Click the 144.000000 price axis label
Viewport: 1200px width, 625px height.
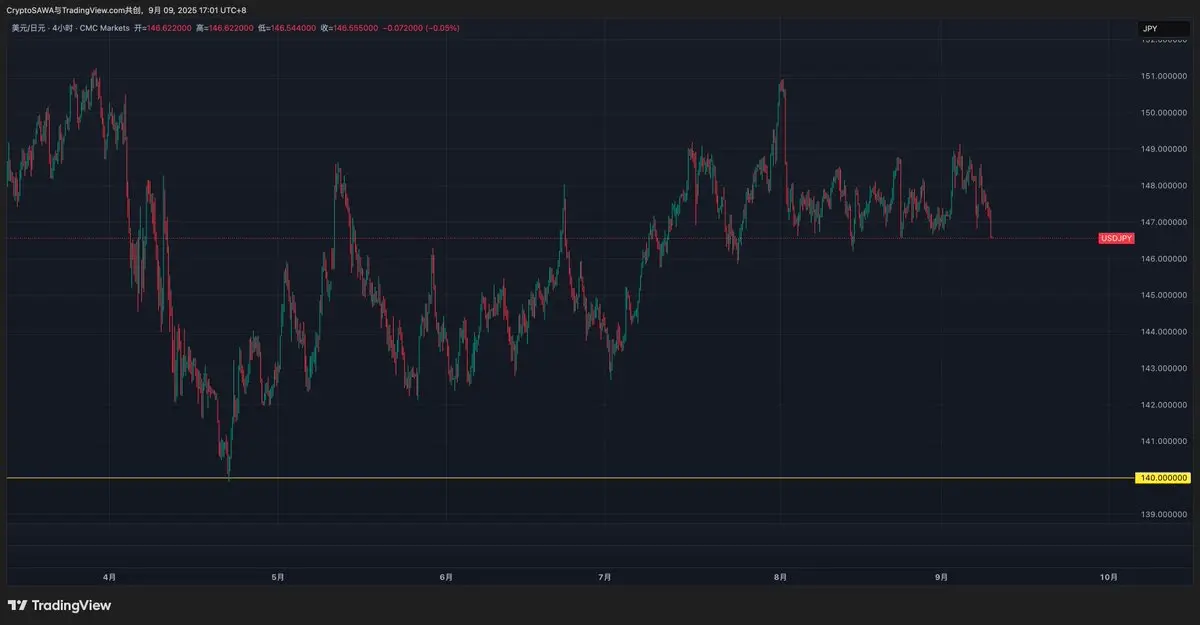(1164, 332)
